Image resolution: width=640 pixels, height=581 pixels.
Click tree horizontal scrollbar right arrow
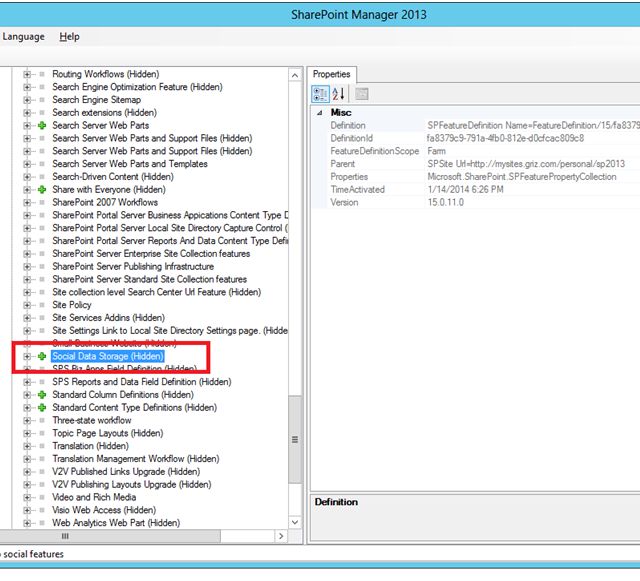coord(281,536)
